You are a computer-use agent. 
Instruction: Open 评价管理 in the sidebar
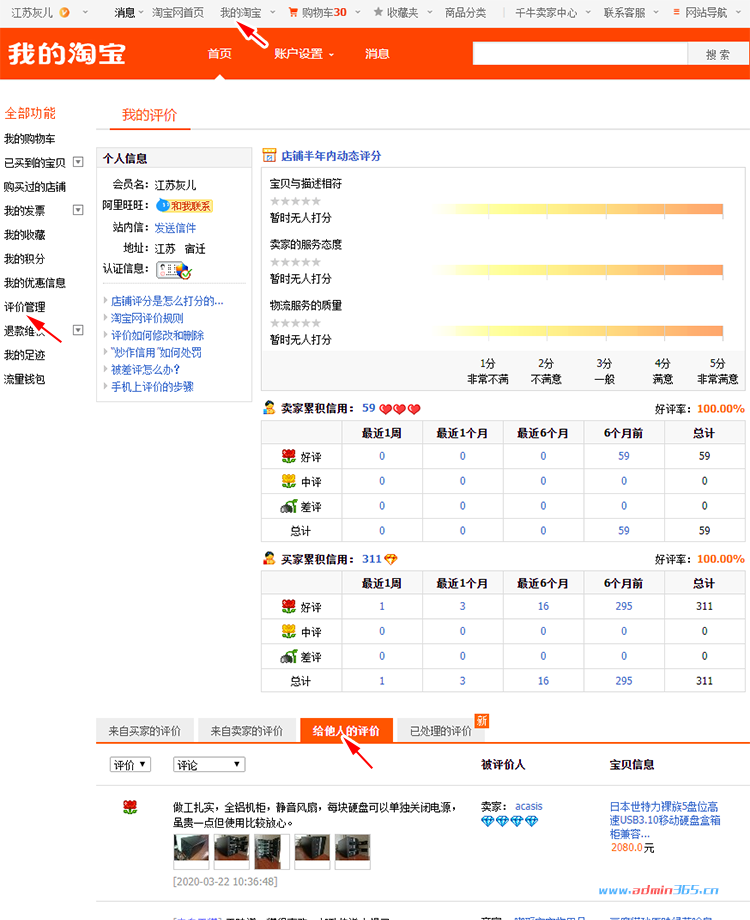(25, 307)
